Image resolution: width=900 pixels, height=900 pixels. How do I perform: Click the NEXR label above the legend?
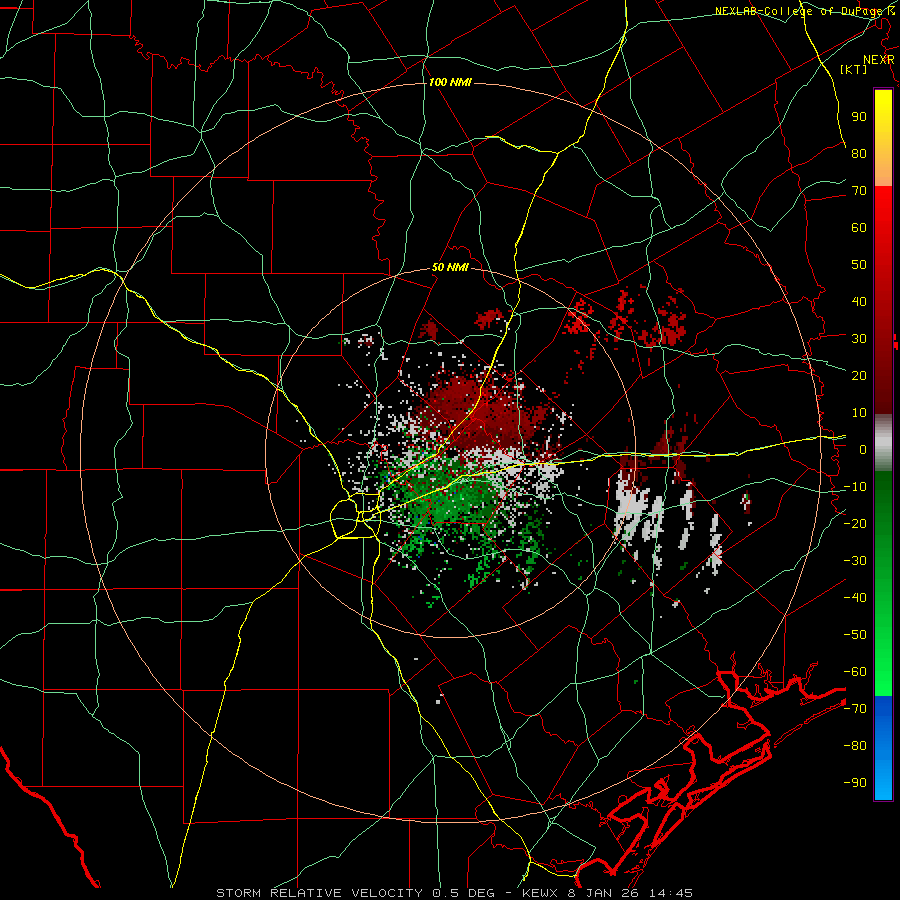[879, 60]
